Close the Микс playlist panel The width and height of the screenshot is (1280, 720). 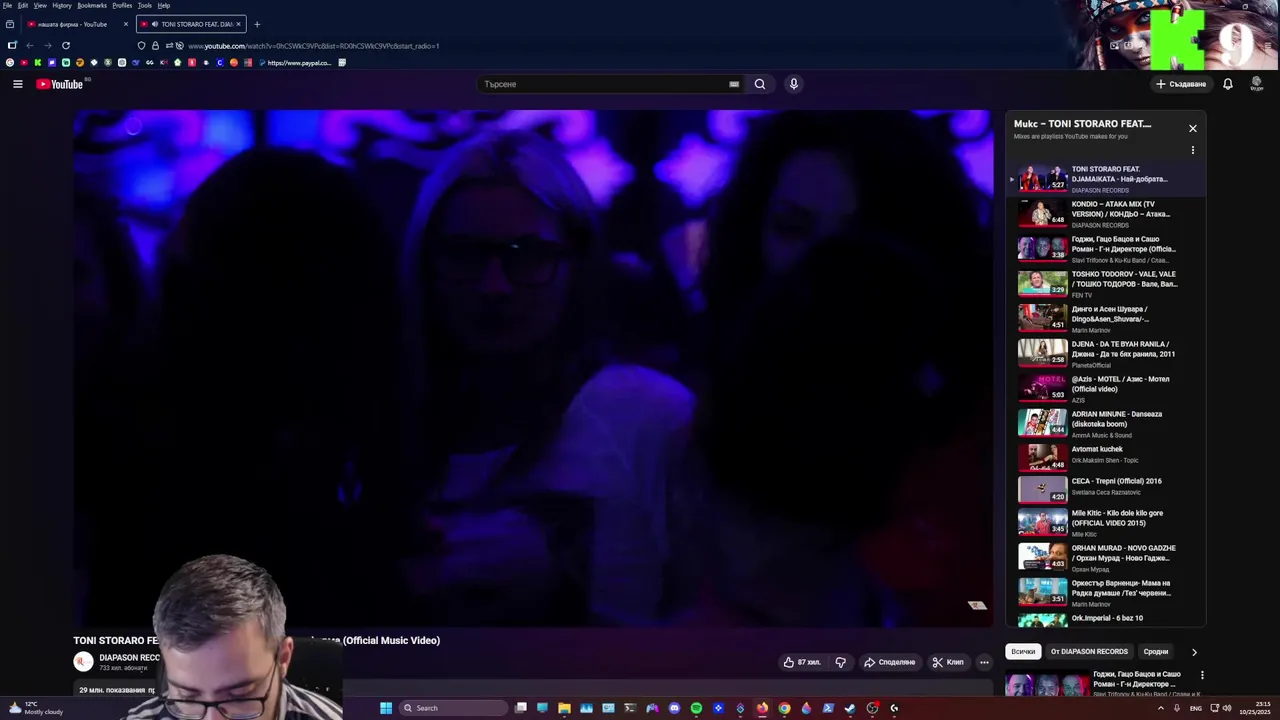[1192, 128]
